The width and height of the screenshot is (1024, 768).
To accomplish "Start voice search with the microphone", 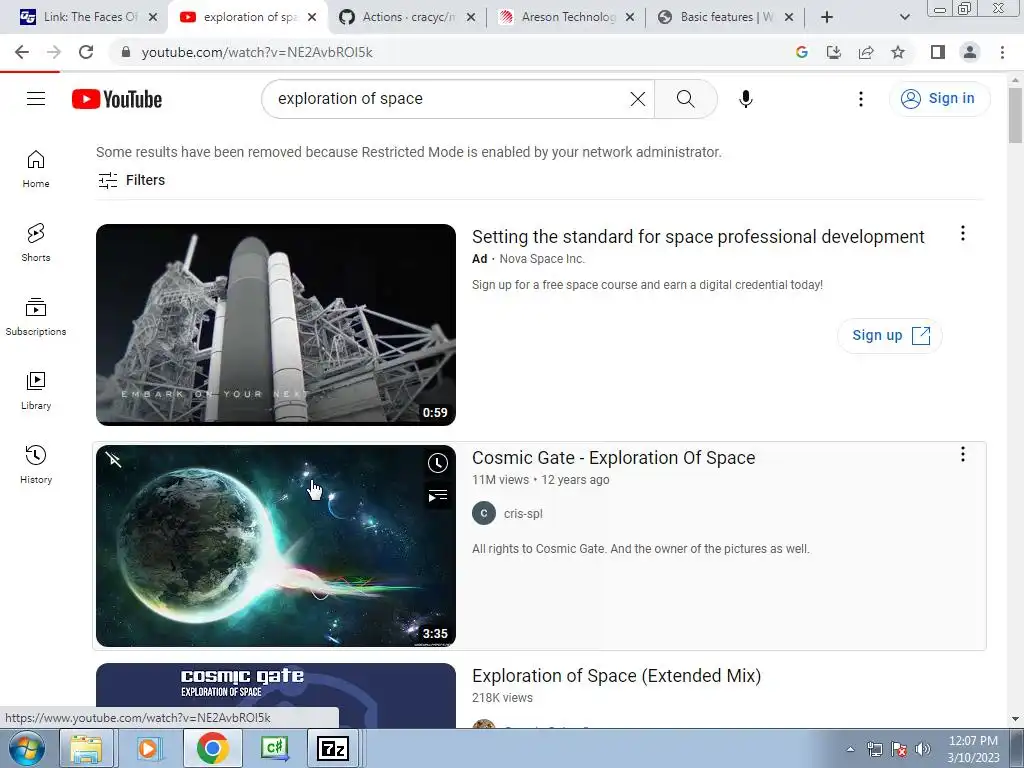I will (746, 99).
